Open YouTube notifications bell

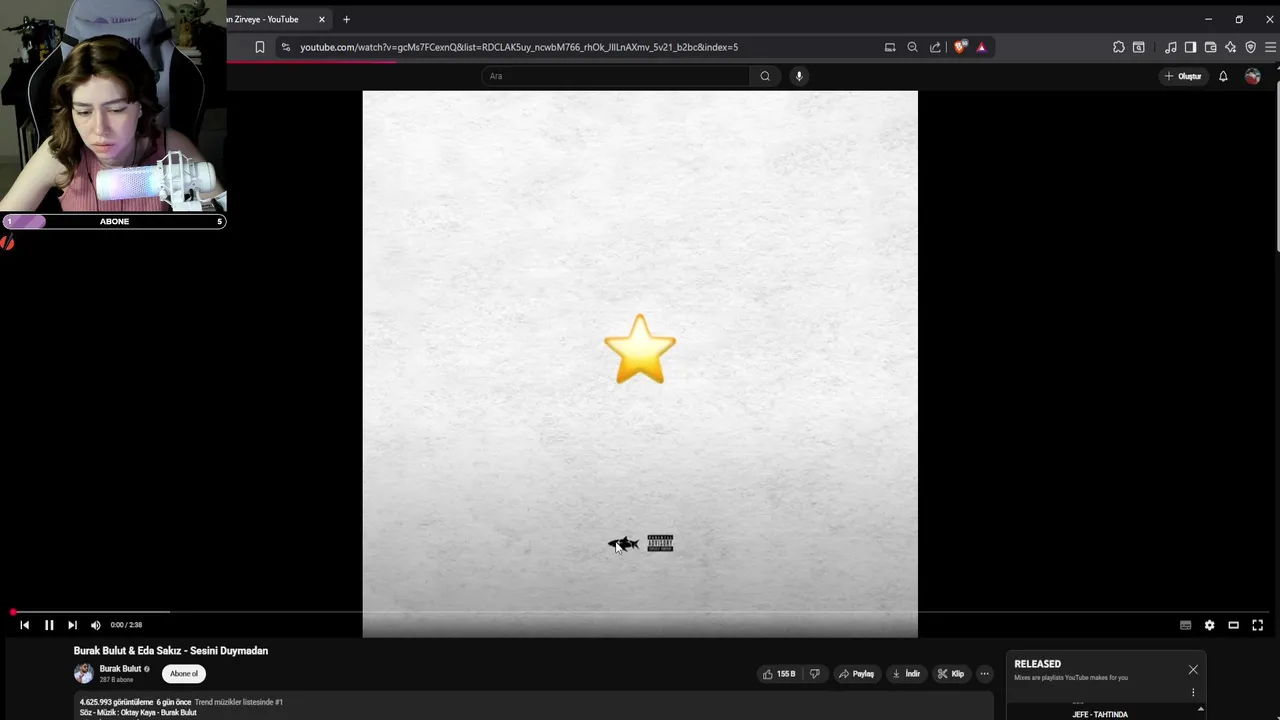[1223, 76]
